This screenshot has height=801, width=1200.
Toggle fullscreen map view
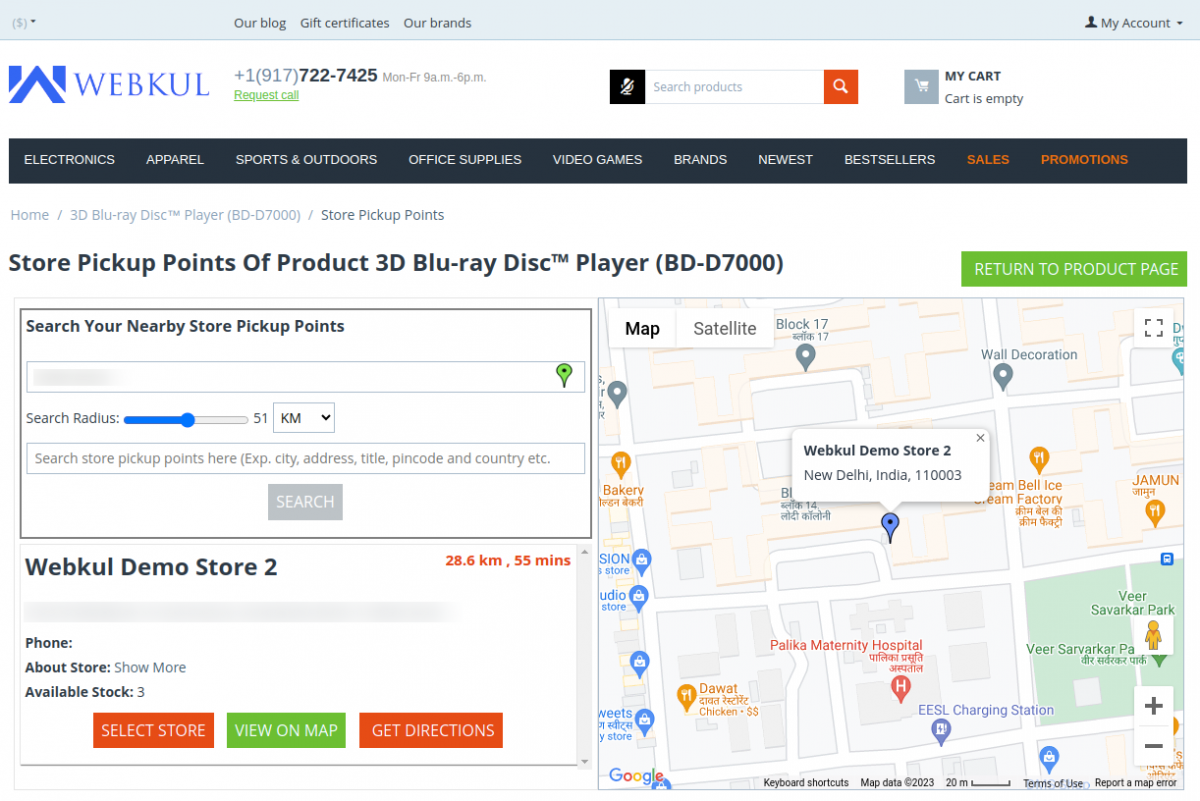(1153, 328)
